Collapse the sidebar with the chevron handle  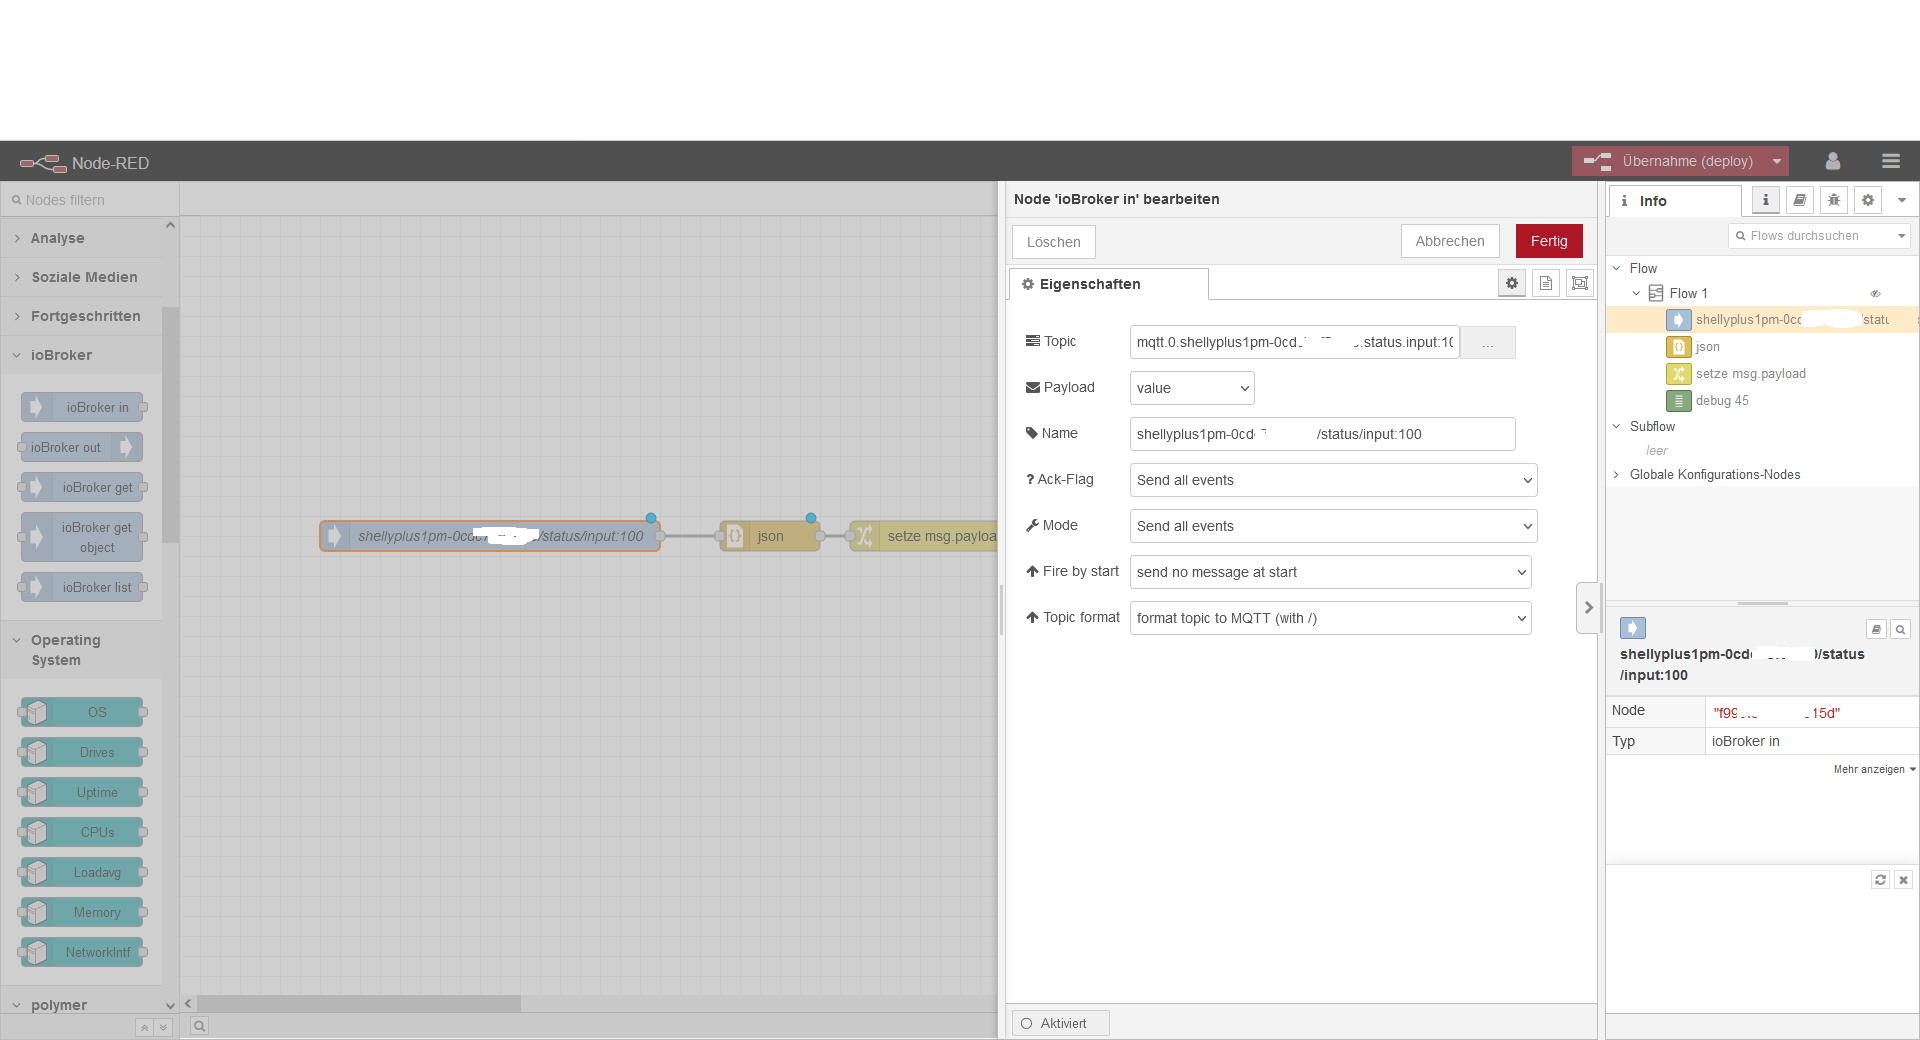click(1588, 607)
